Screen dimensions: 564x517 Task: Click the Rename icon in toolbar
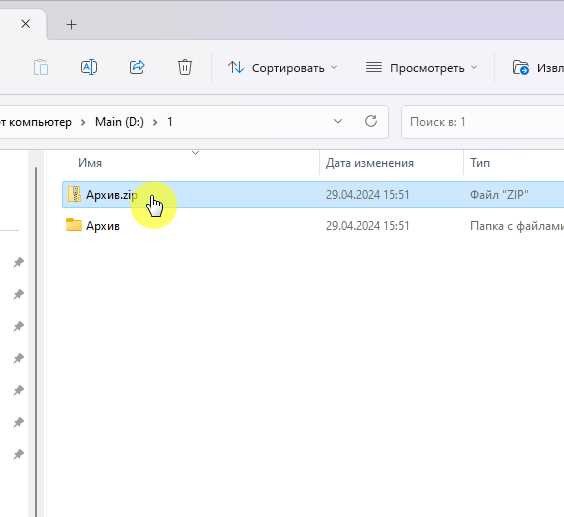(x=88, y=67)
